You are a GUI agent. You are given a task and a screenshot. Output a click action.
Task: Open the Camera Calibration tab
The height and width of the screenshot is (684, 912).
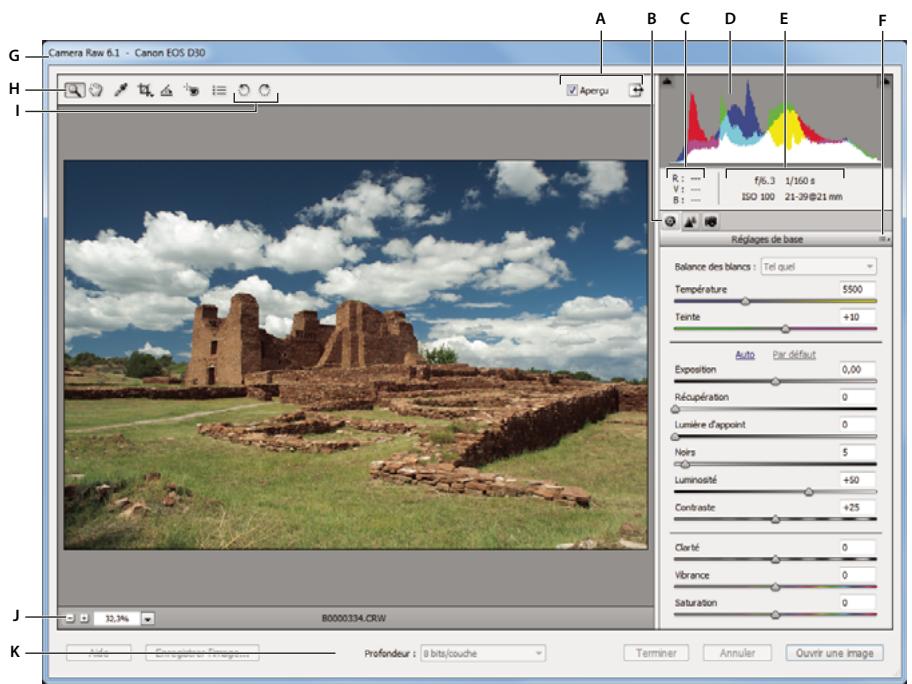coord(710,221)
